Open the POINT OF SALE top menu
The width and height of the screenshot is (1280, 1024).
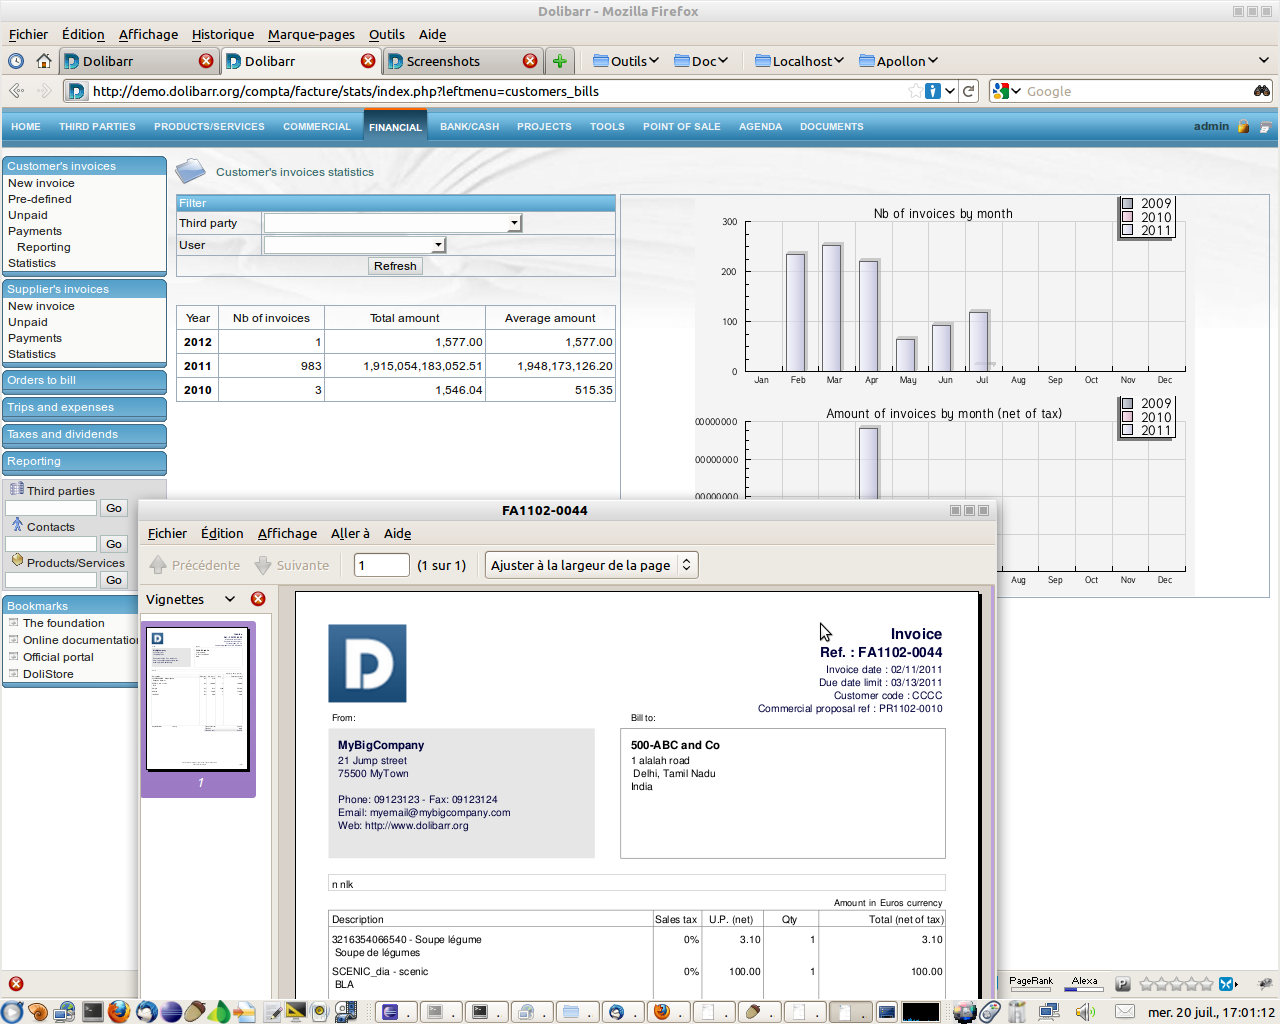point(681,127)
